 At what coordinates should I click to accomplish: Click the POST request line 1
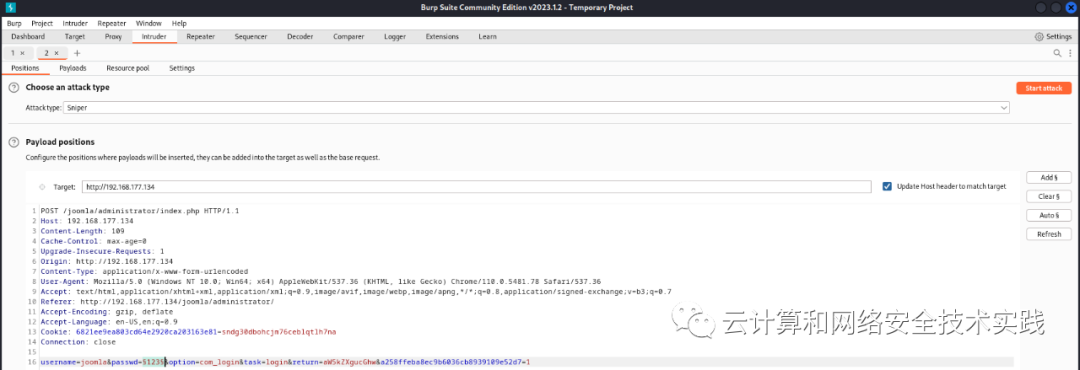tap(140, 211)
